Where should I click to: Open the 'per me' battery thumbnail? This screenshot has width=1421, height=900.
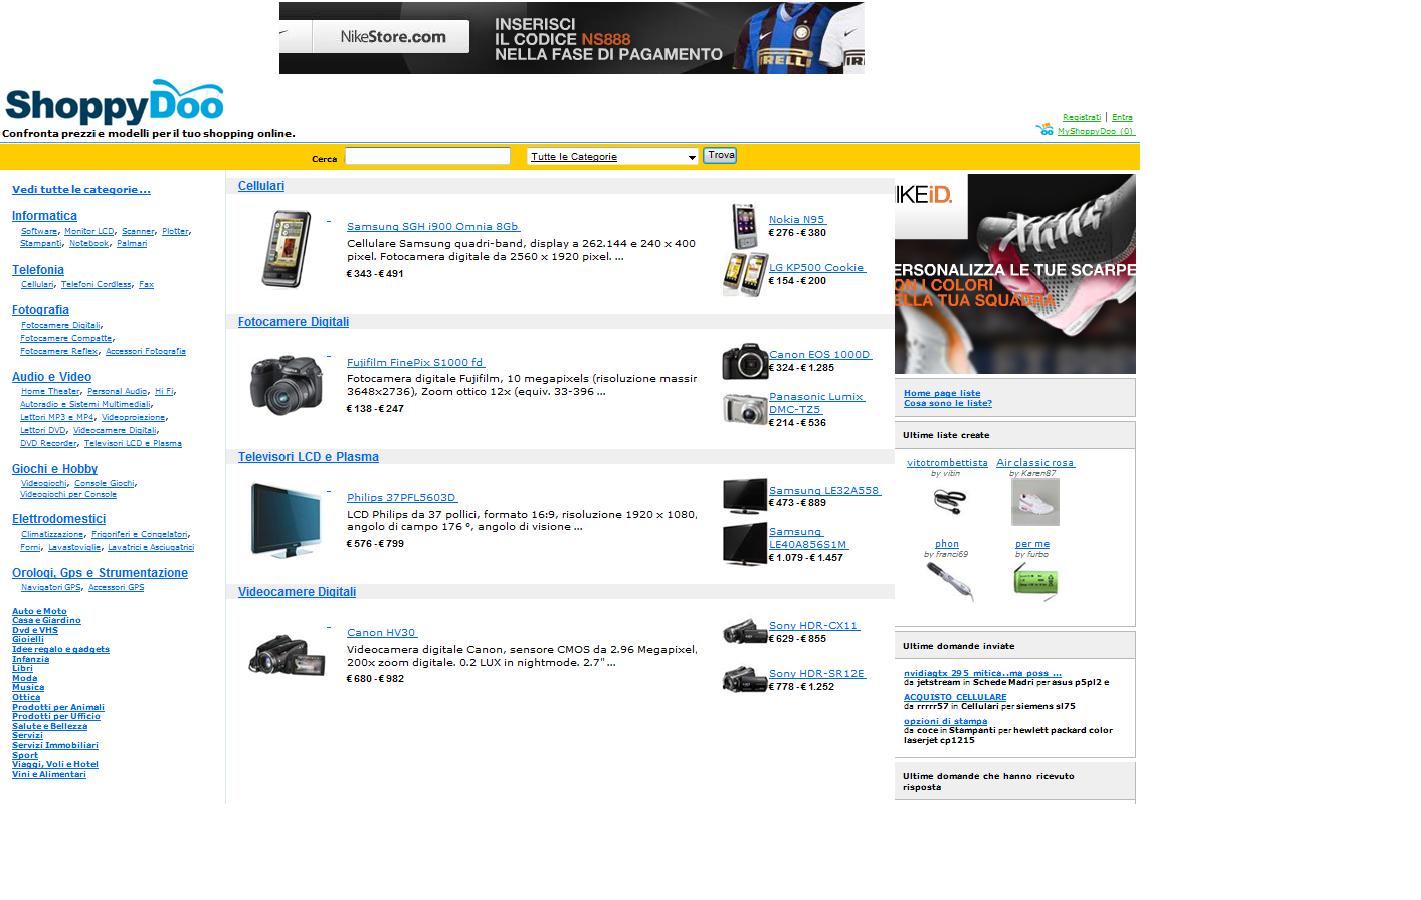1035,581
